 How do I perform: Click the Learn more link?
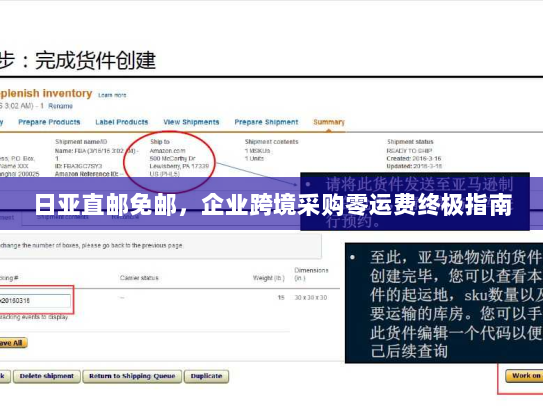pos(112,95)
